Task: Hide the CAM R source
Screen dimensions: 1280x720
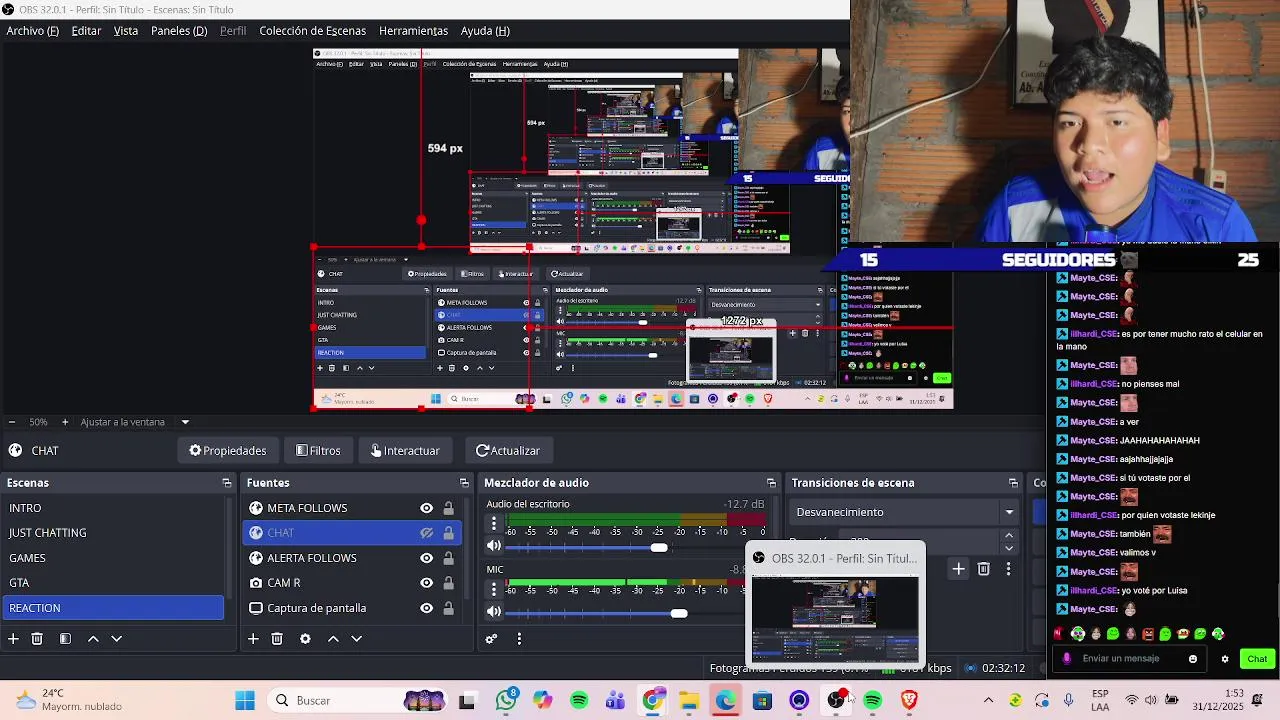Action: [x=427, y=583]
